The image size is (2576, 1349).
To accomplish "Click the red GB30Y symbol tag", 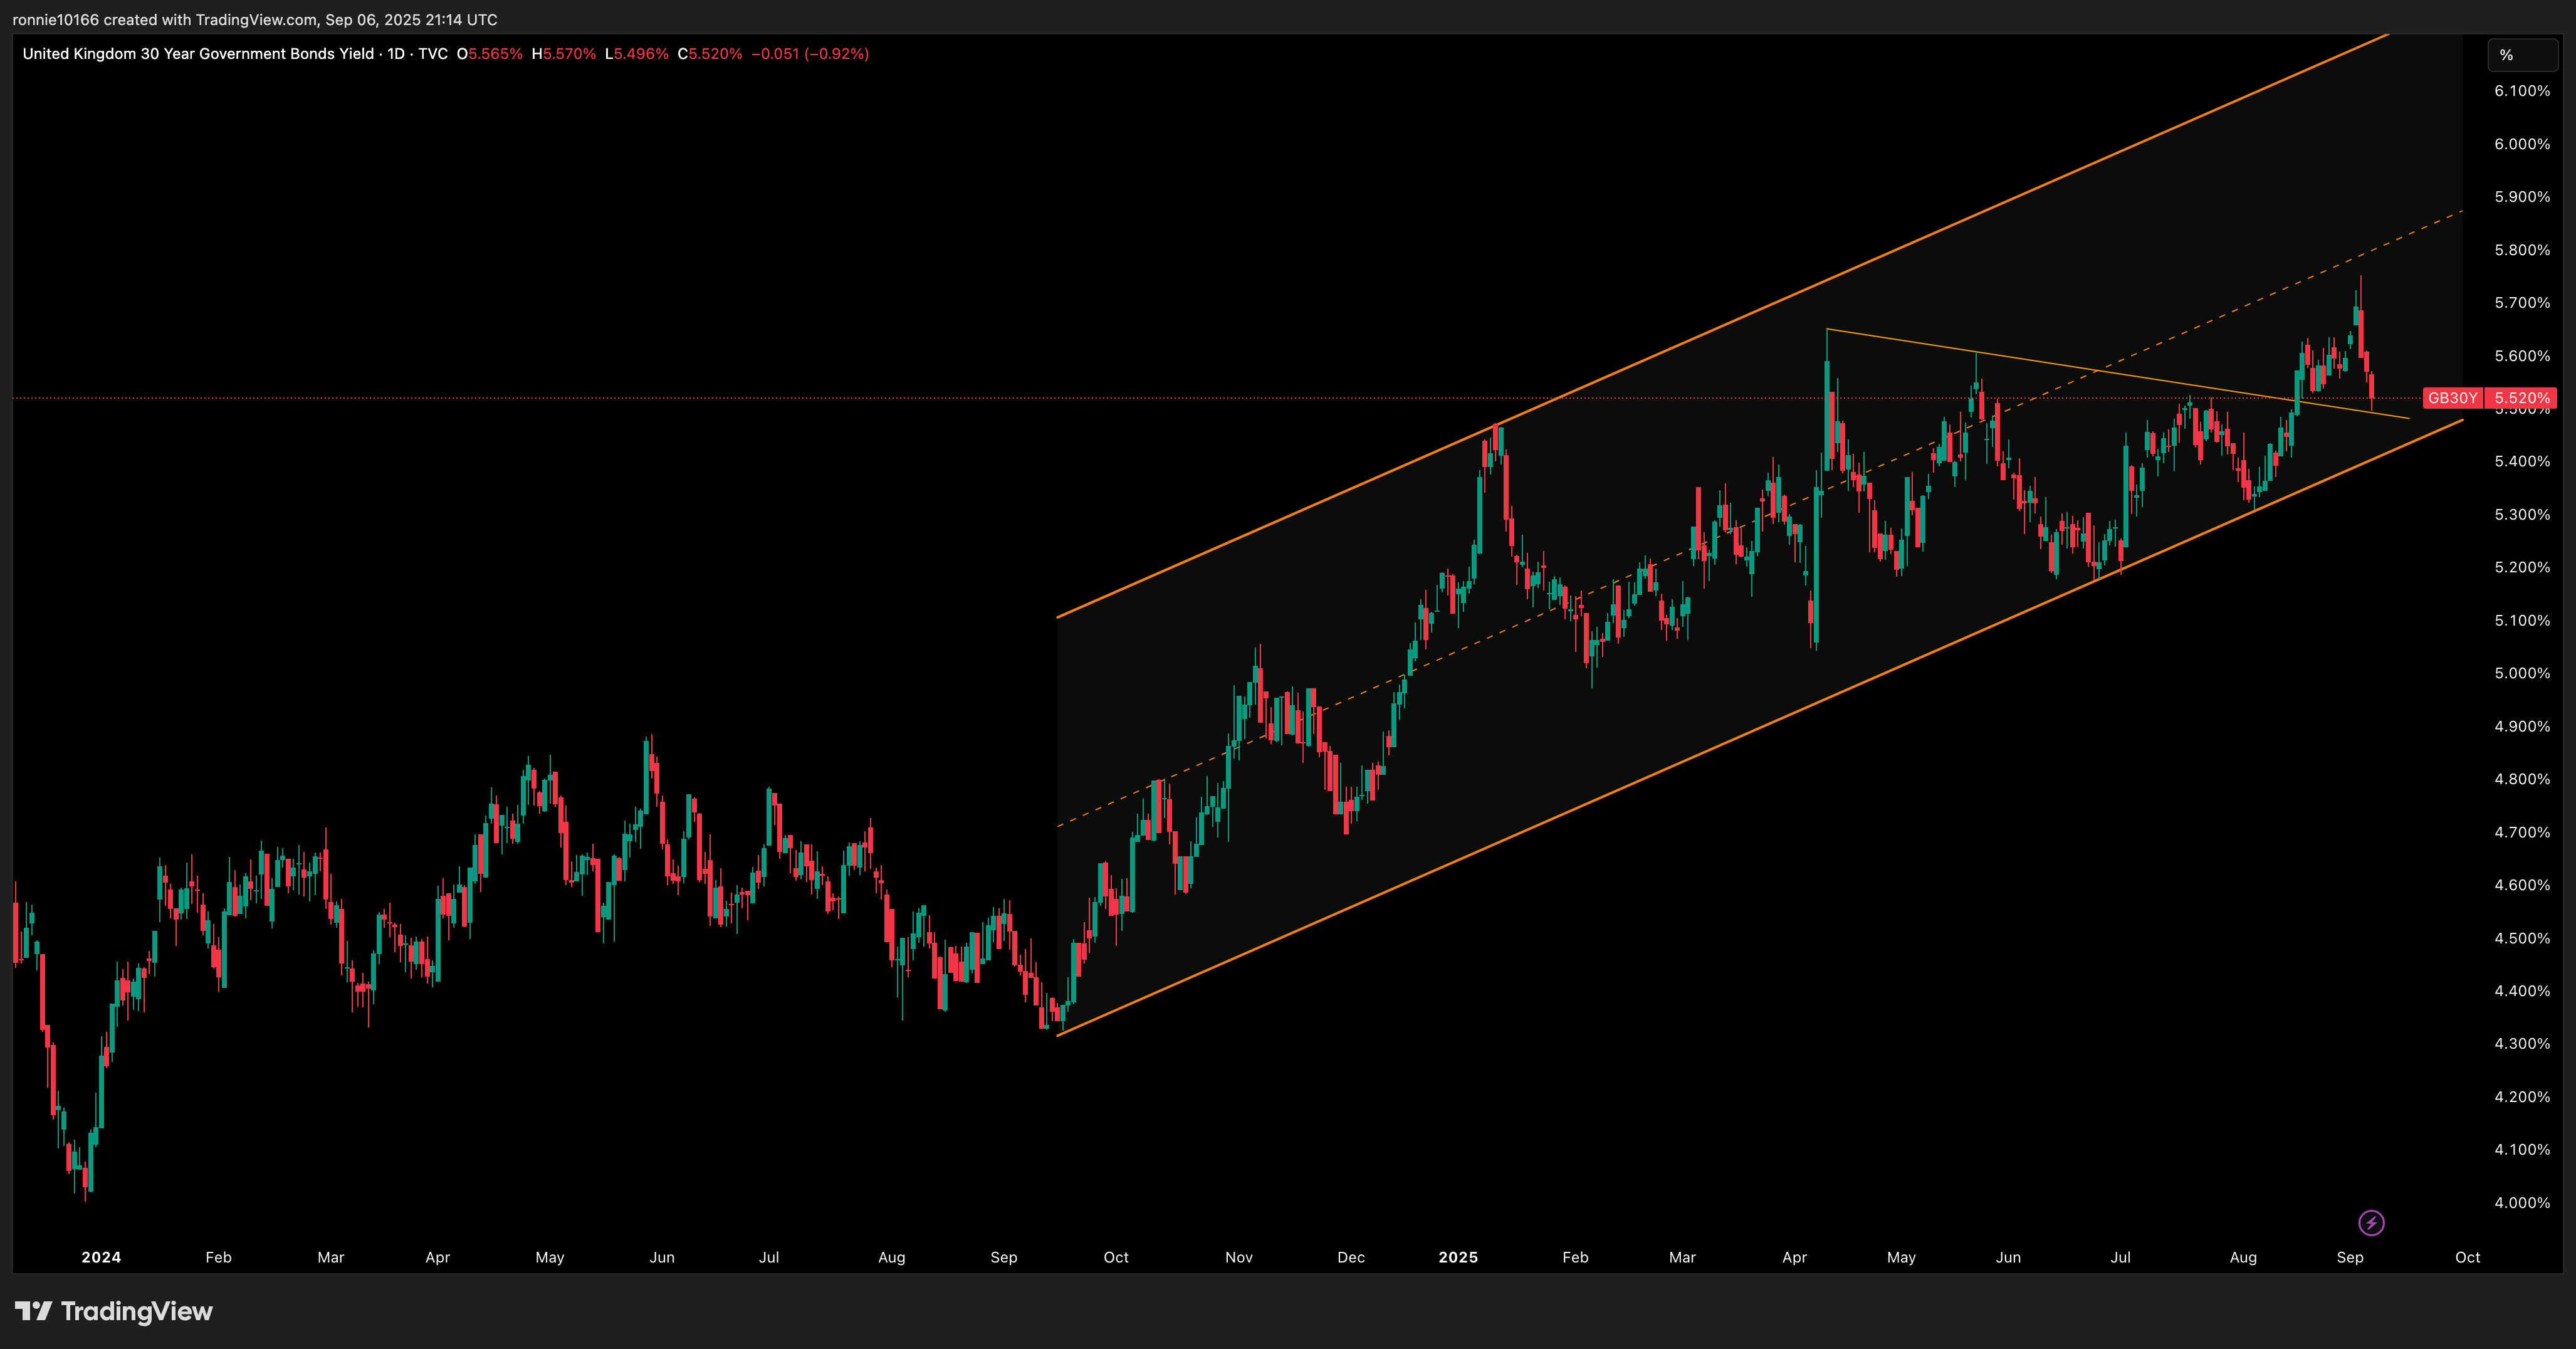I will pyautogui.click(x=2452, y=398).
